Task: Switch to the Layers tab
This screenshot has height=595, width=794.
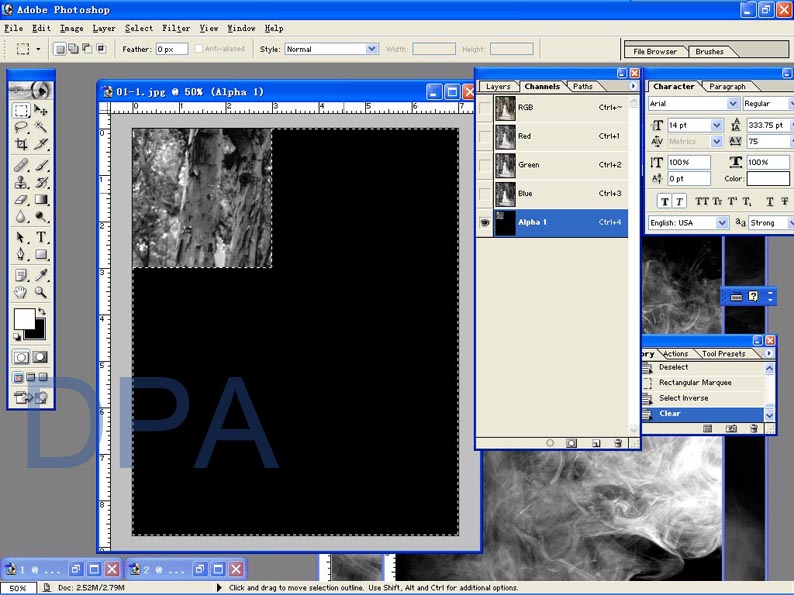Action: point(498,87)
